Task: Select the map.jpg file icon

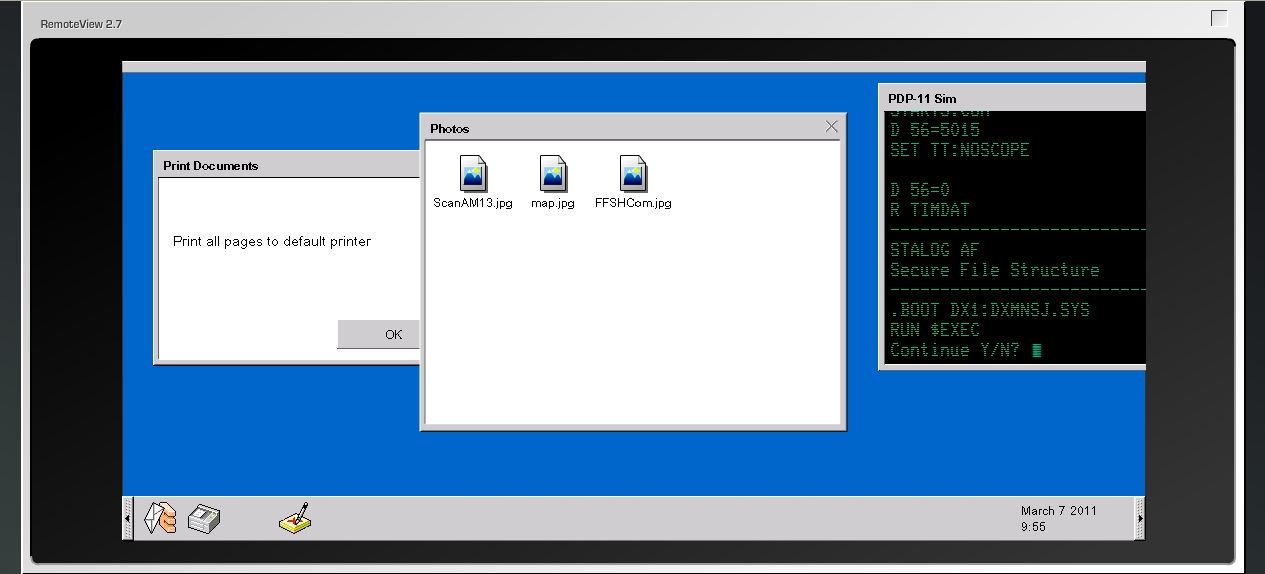Action: coord(553,174)
